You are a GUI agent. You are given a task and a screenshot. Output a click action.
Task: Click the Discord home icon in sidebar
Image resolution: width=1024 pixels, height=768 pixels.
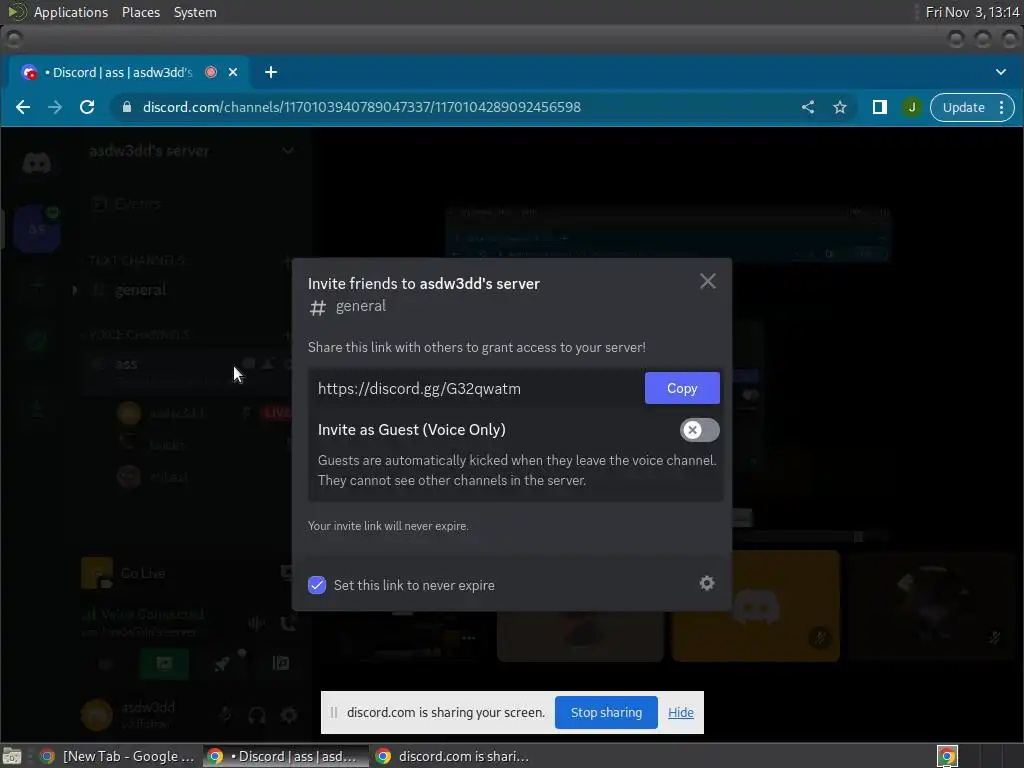tap(37, 163)
